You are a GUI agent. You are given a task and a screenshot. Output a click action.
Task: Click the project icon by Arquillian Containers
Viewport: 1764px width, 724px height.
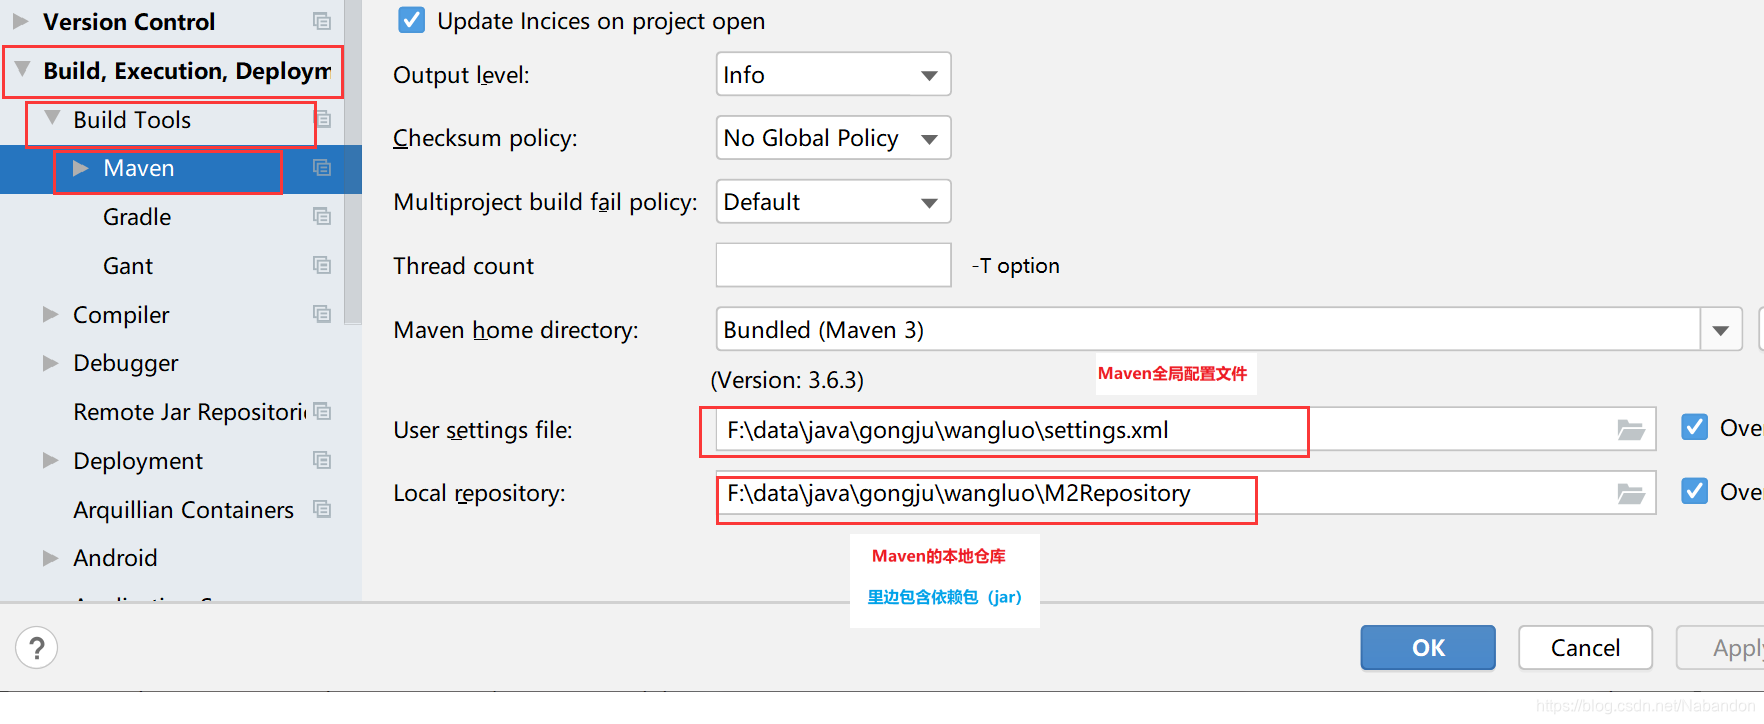[x=322, y=509]
